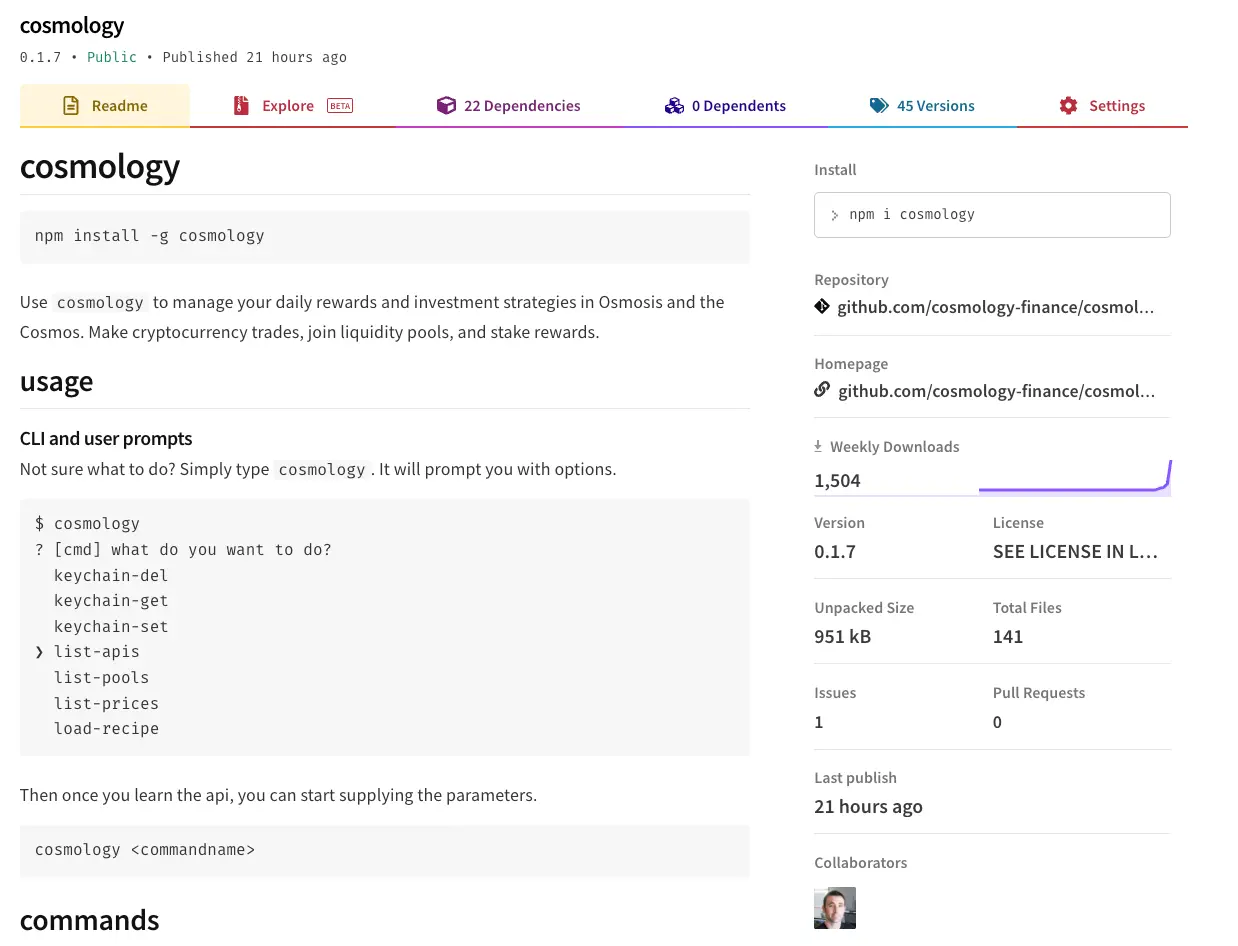Open the repository link github.com/cosmology-finance

pos(997,307)
